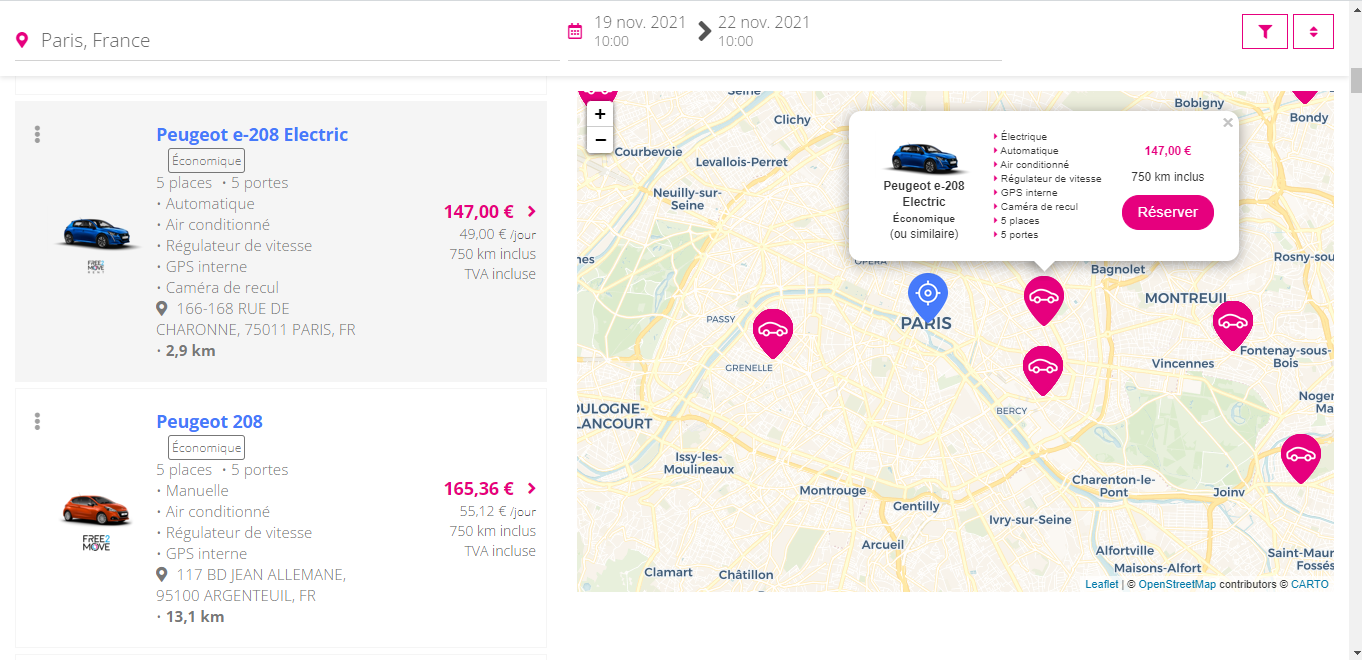Select the car marker above Bercy
This screenshot has height=660, width=1362.
coord(1043,370)
